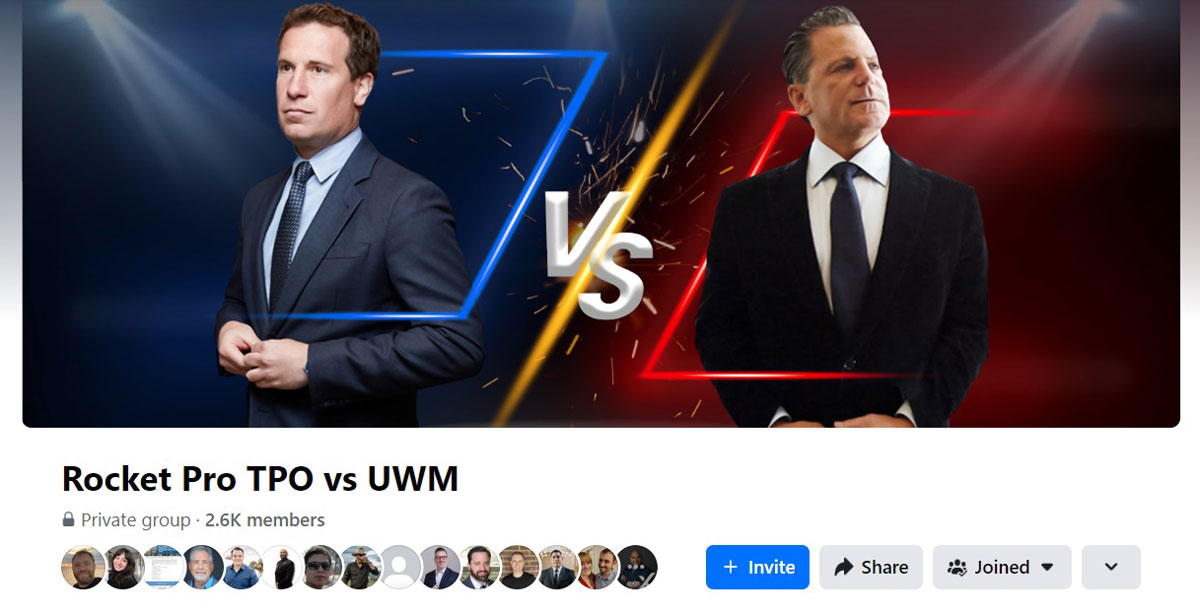Select the default gray silhouette member avatar
The image size is (1200, 616).
[400, 567]
